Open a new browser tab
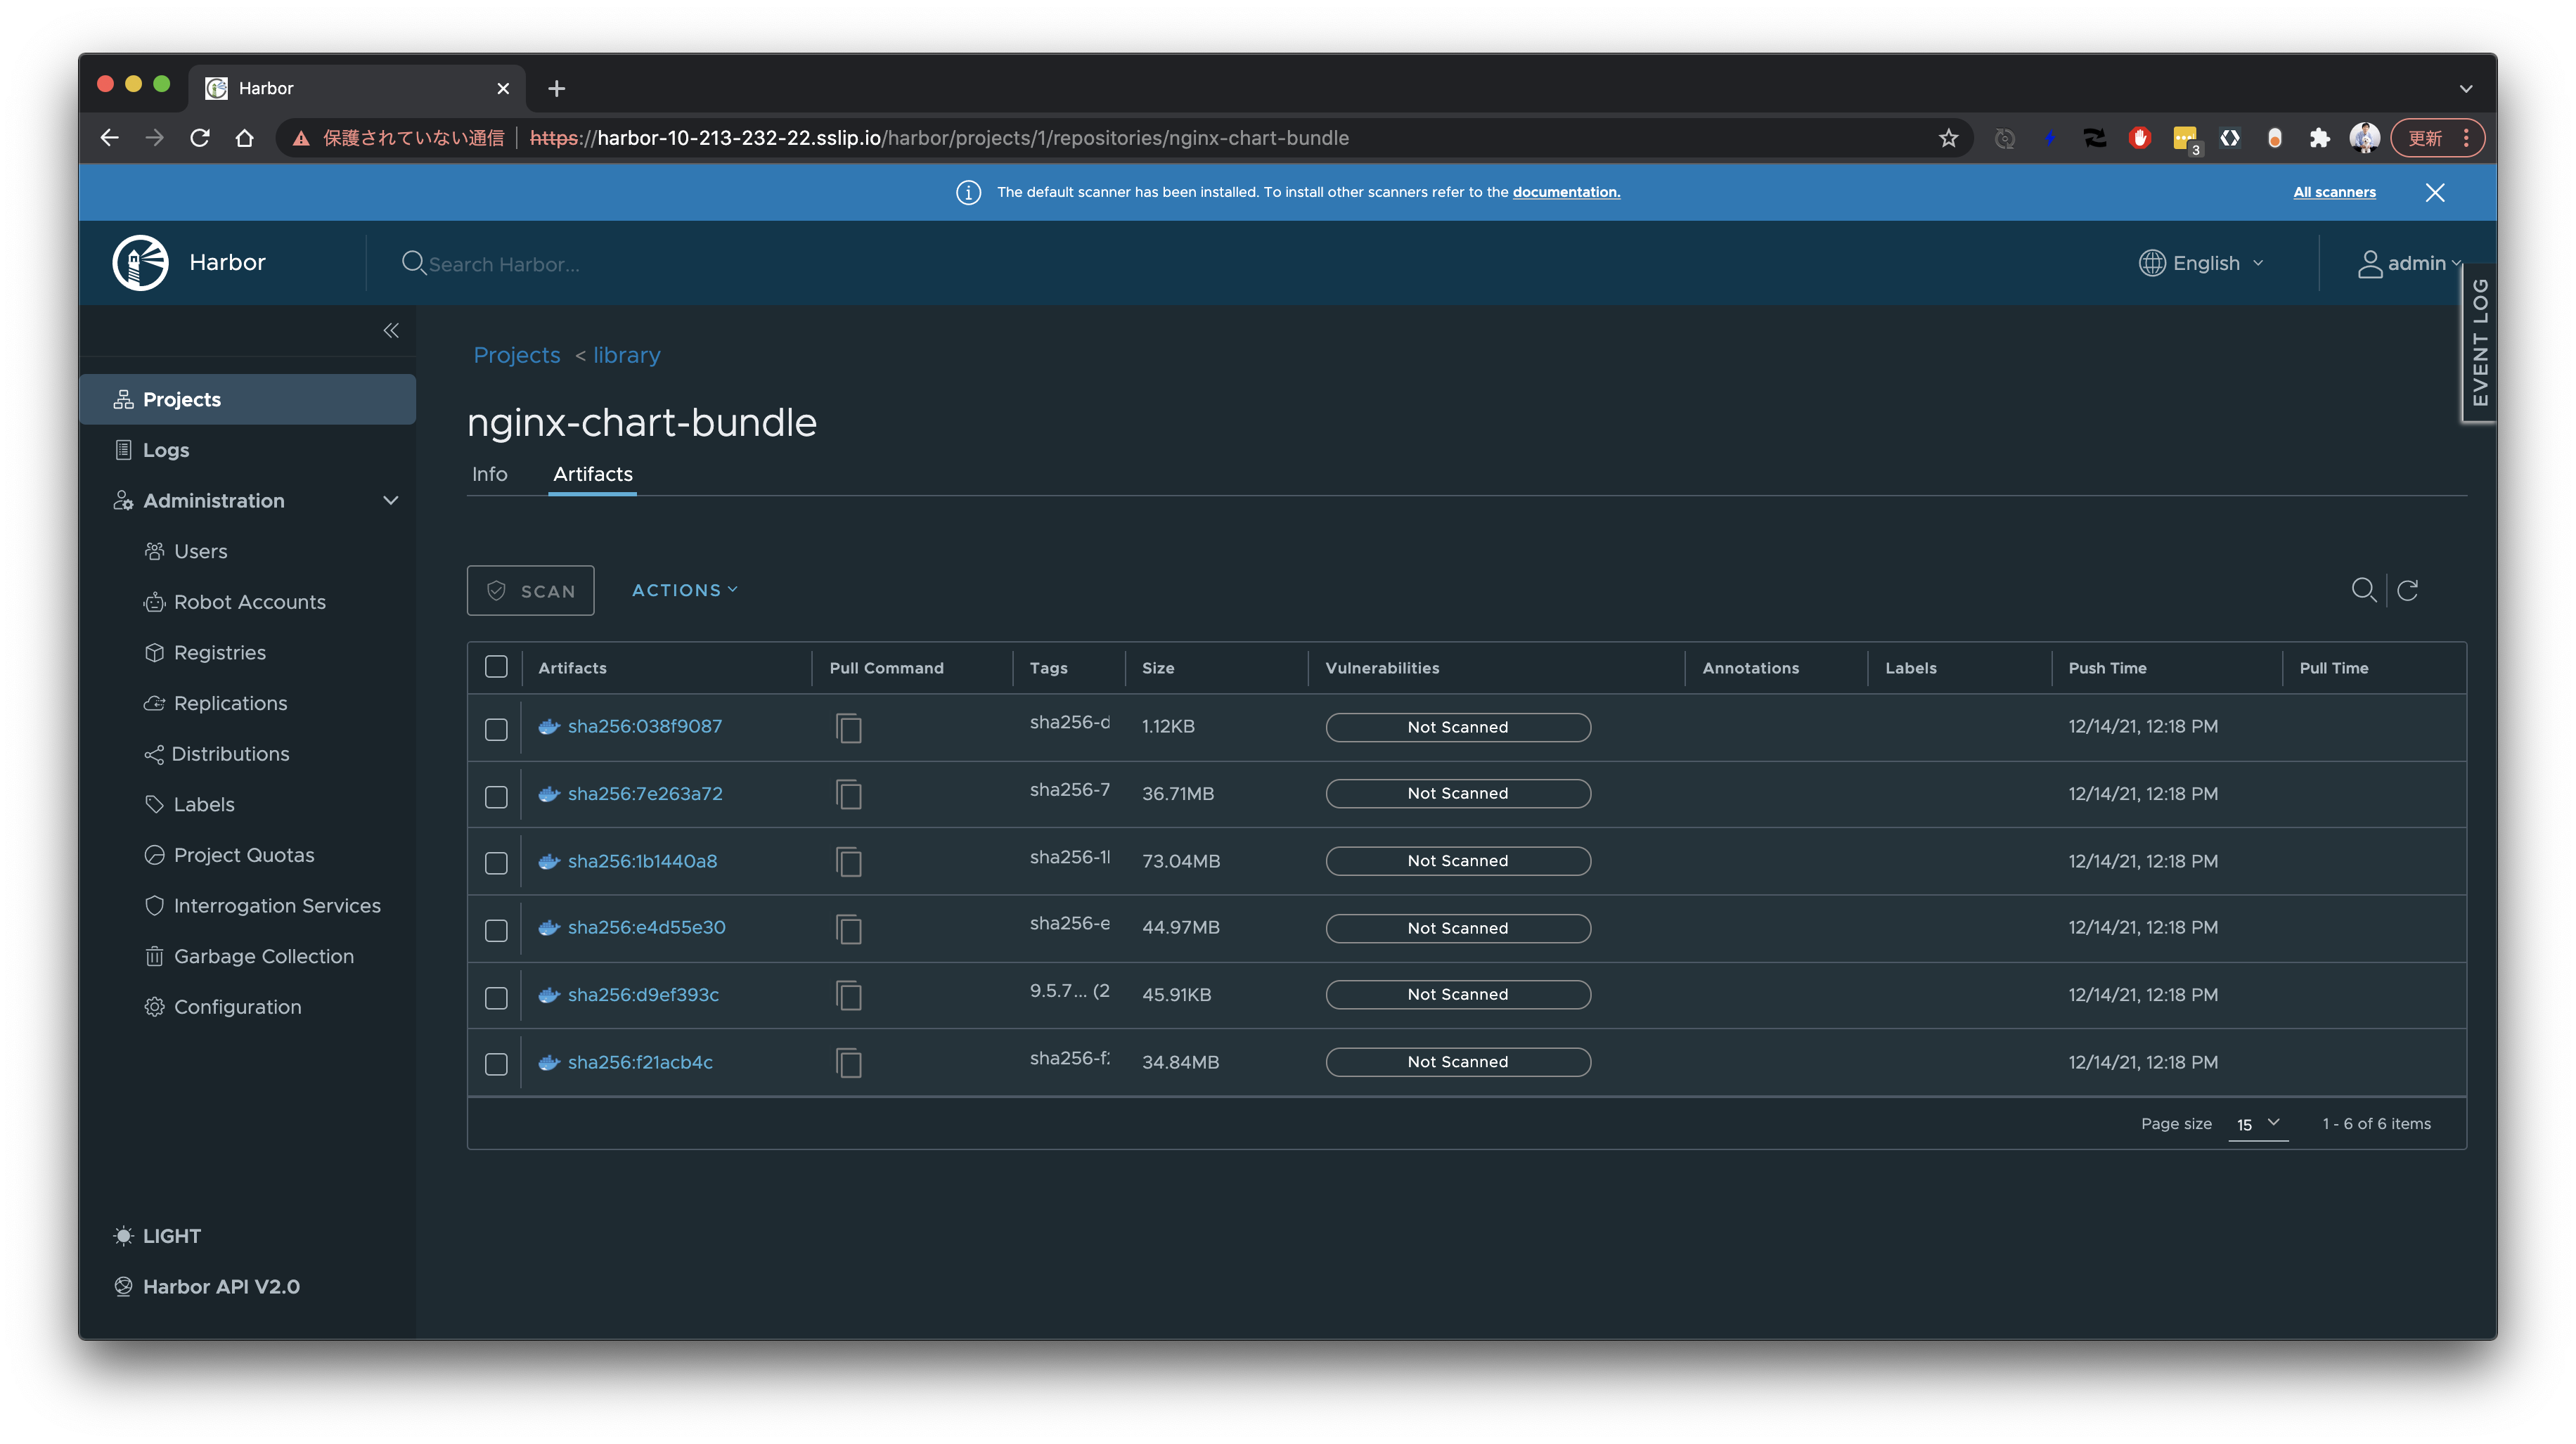 coord(557,88)
